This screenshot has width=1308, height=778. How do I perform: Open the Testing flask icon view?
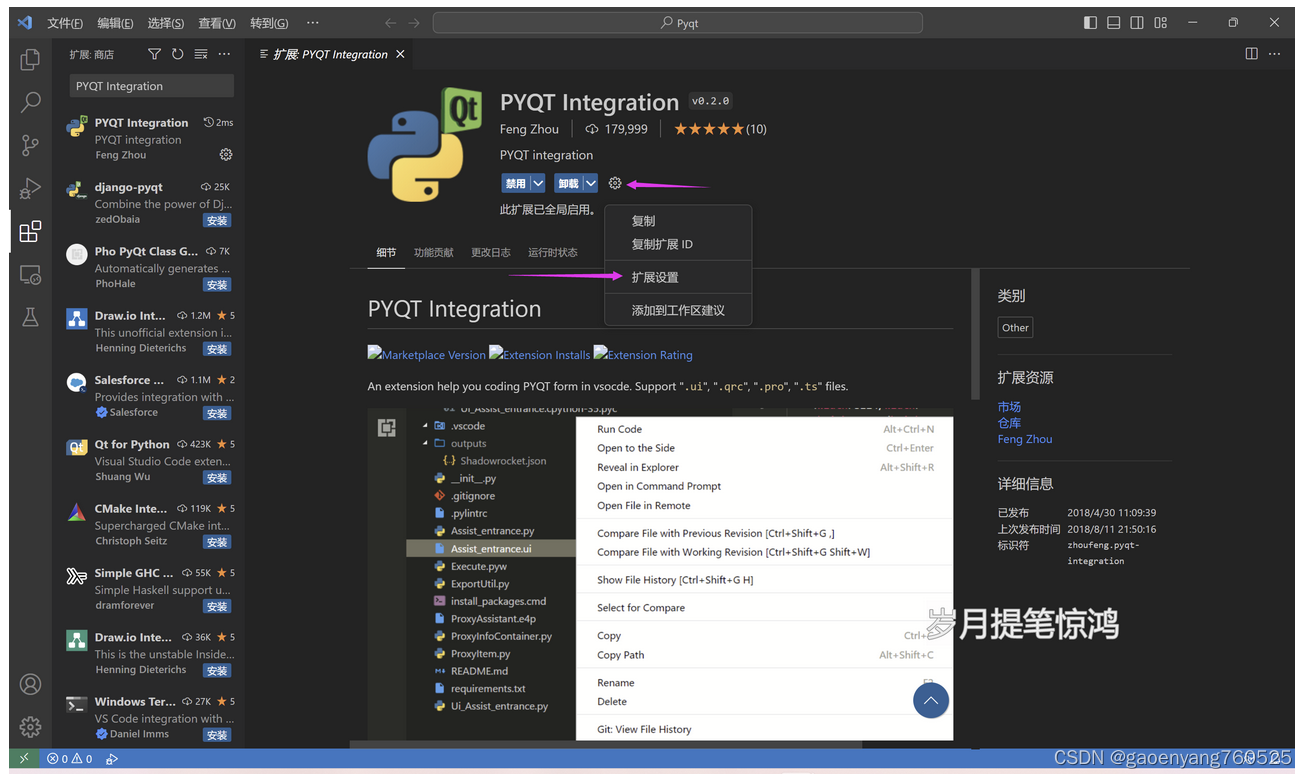(x=30, y=317)
